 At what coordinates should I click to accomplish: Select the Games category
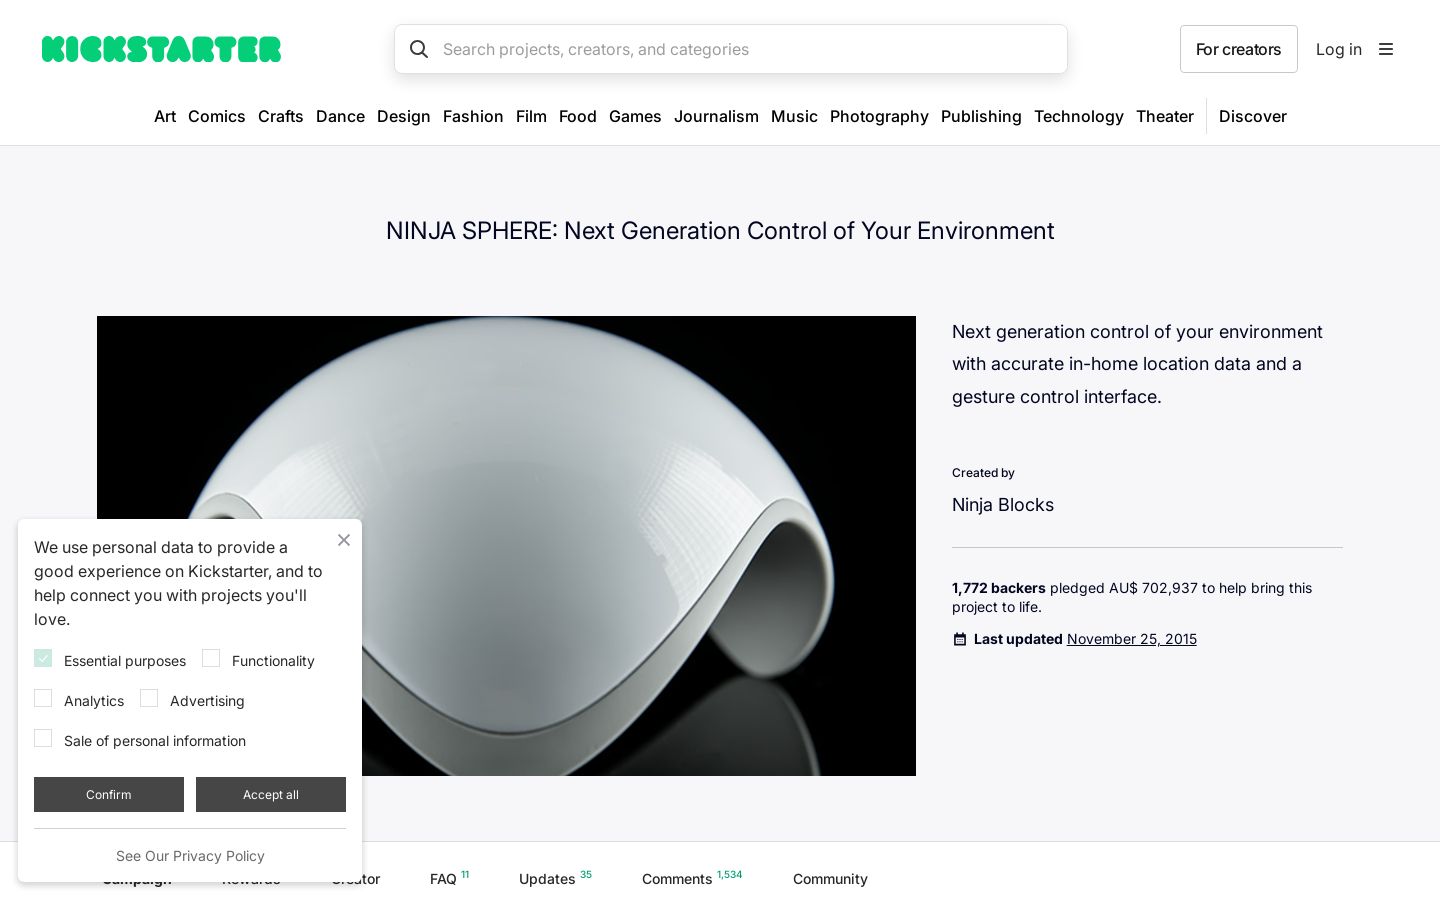point(635,116)
